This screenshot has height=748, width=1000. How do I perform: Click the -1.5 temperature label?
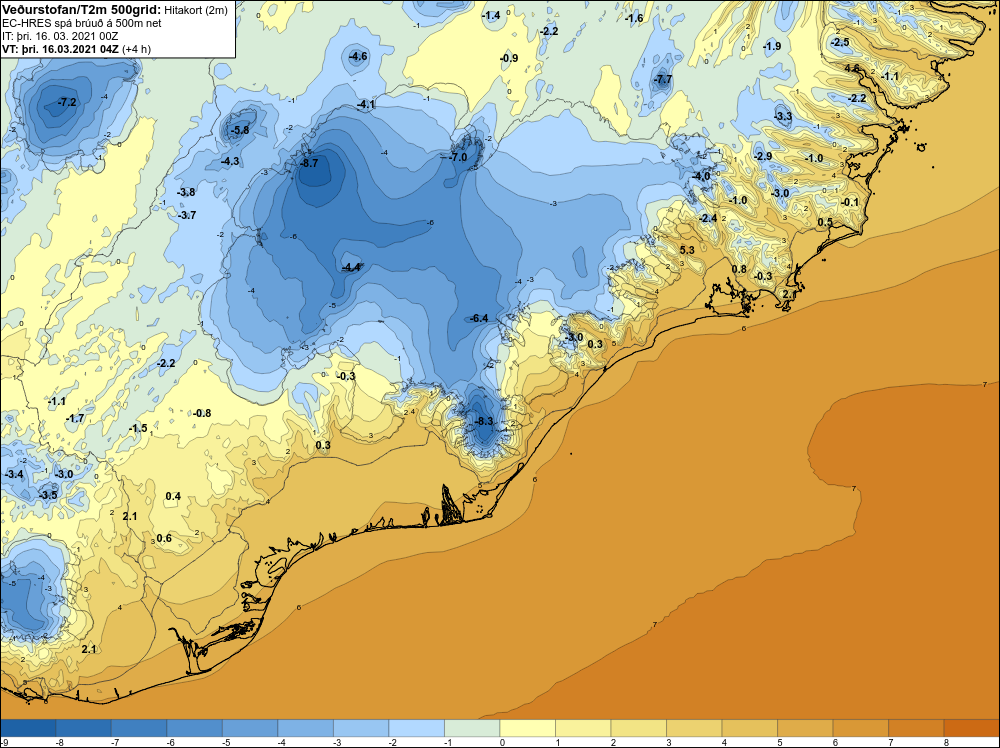(x=138, y=429)
